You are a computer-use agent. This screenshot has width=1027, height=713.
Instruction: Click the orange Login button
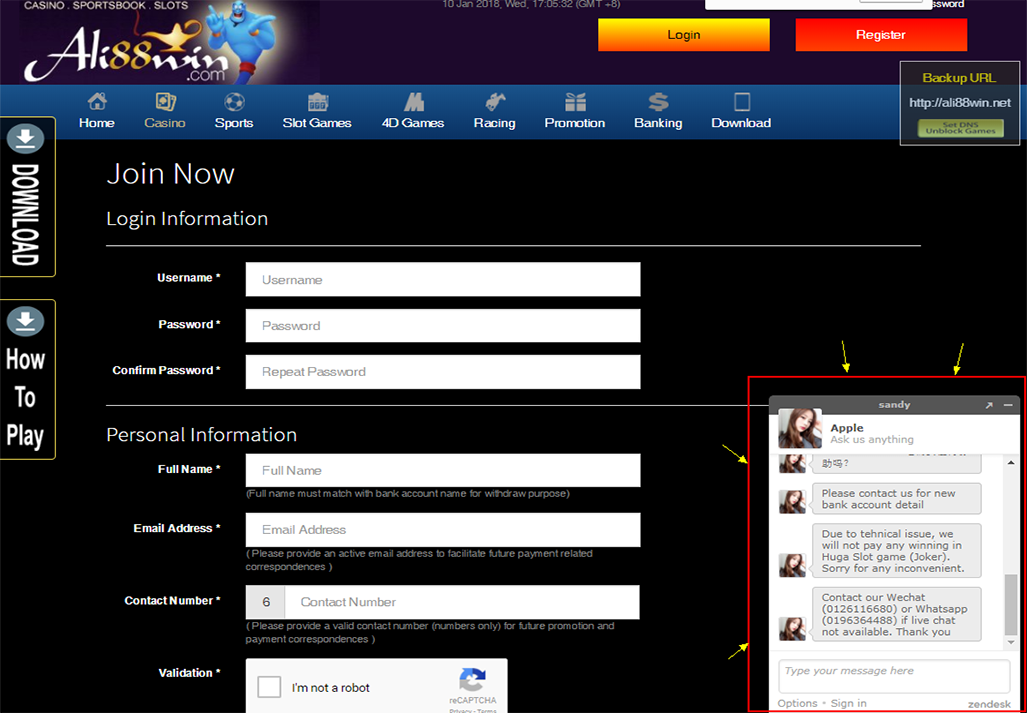point(684,35)
